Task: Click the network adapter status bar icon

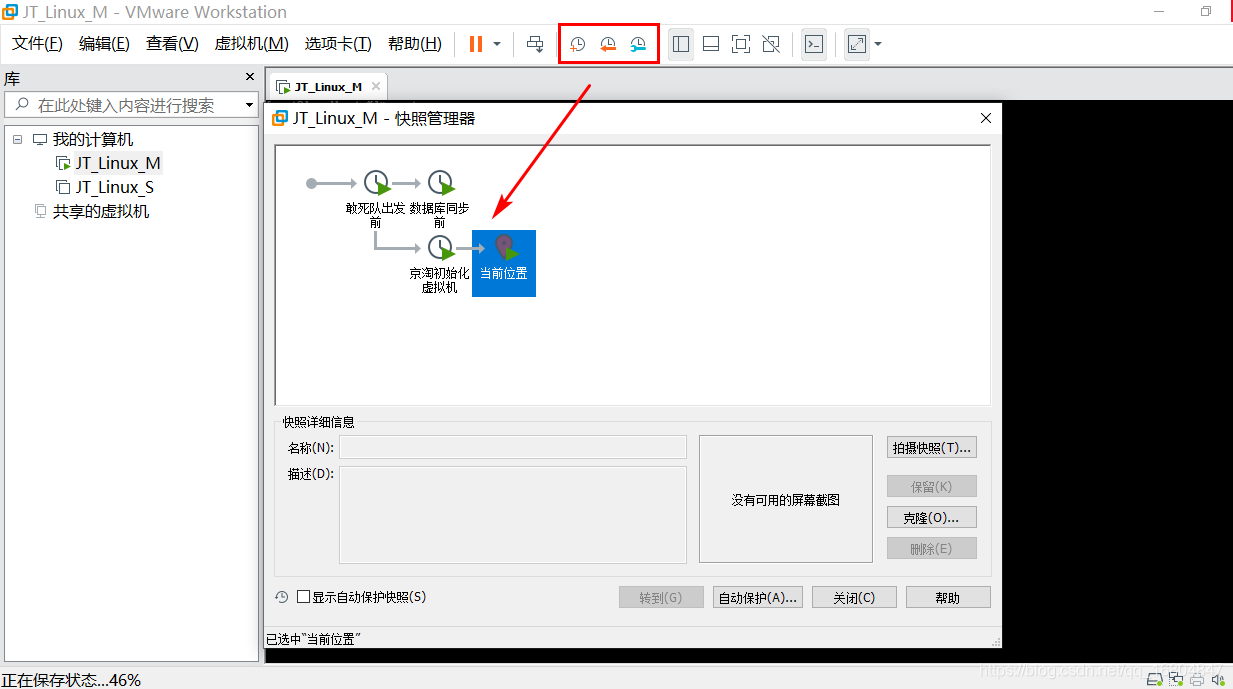Action: click(1174, 680)
